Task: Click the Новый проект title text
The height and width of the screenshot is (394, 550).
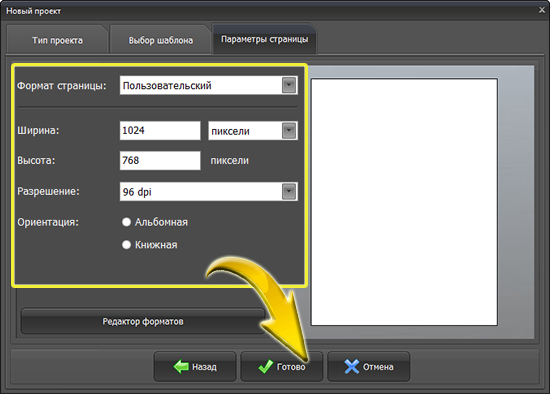Action: pyautogui.click(x=33, y=11)
